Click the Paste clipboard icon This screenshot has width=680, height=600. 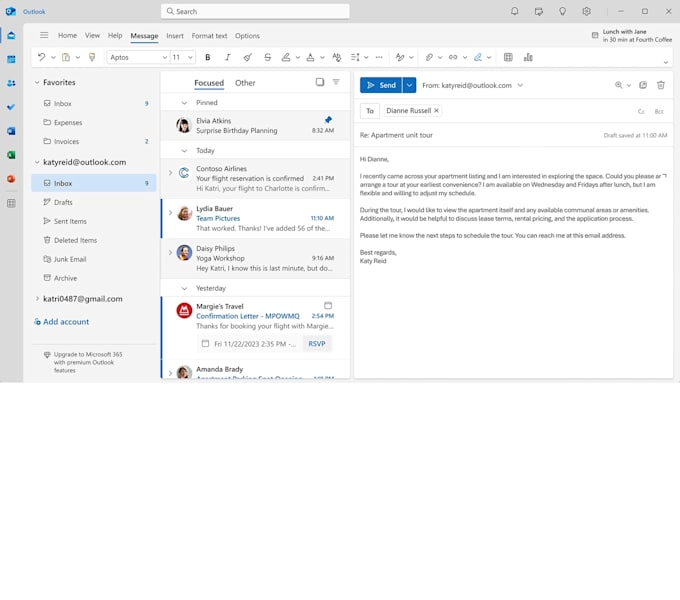coord(66,57)
